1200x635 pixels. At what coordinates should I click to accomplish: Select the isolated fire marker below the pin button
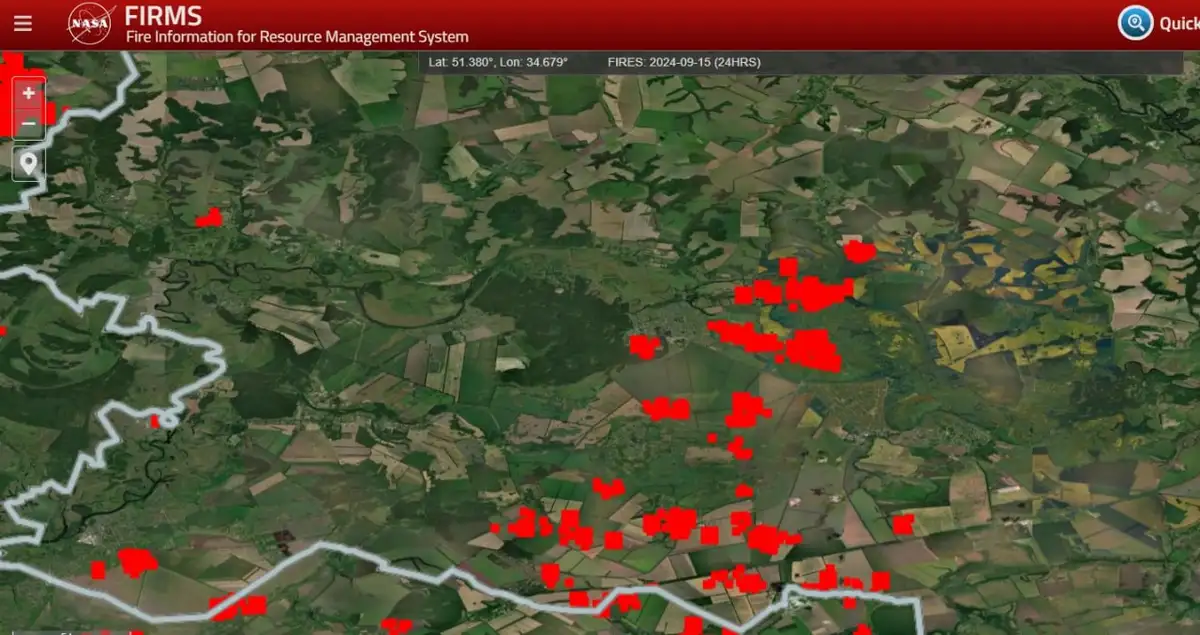click(x=209, y=217)
